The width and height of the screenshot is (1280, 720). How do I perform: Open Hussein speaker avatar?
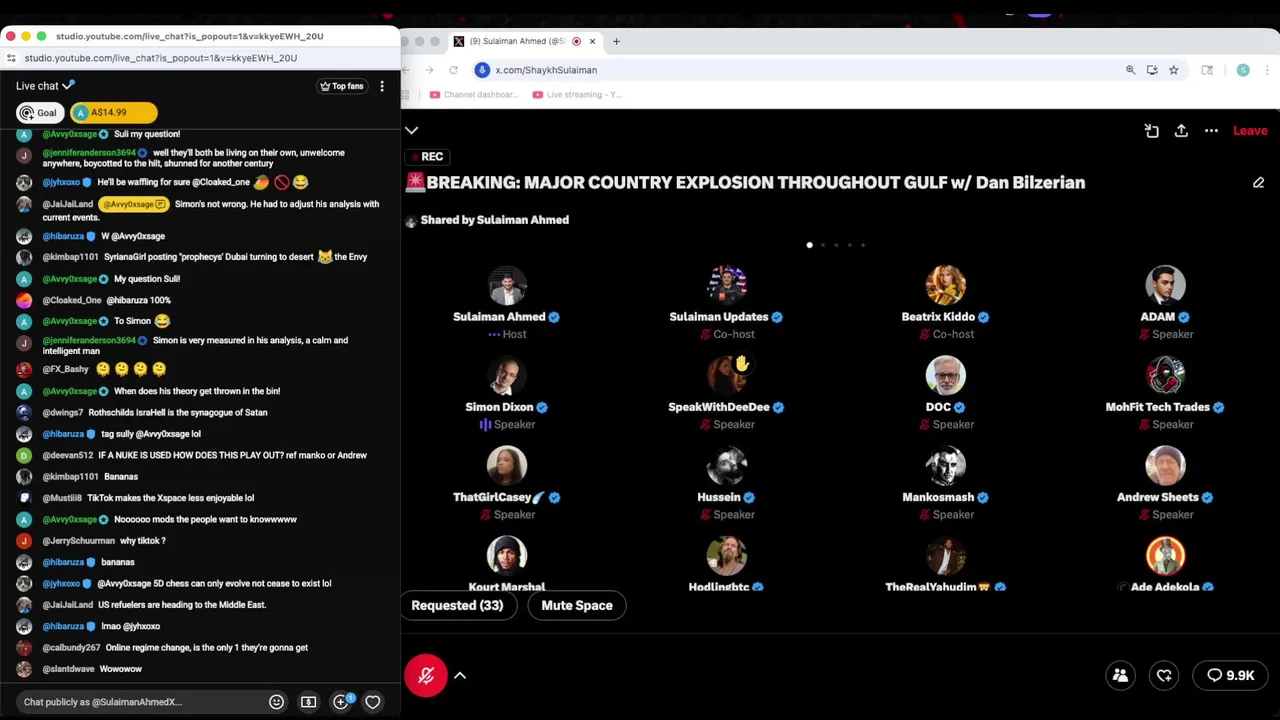tap(727, 465)
